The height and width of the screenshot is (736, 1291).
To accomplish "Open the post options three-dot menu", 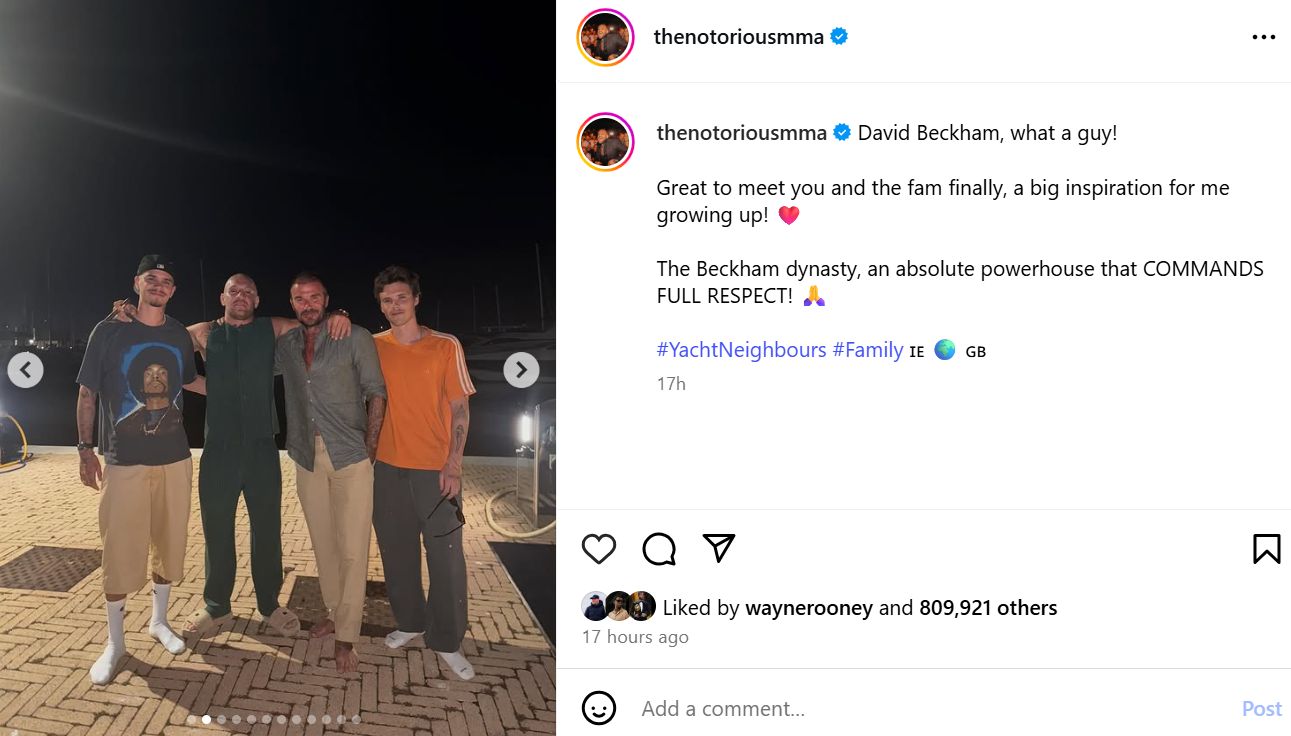I will pos(1264,37).
